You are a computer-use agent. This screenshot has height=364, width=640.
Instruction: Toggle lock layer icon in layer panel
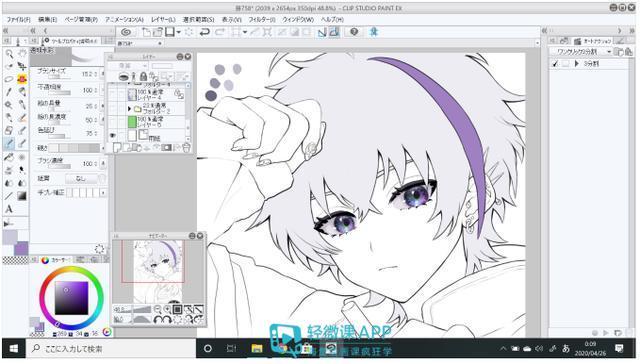[x=144, y=76]
